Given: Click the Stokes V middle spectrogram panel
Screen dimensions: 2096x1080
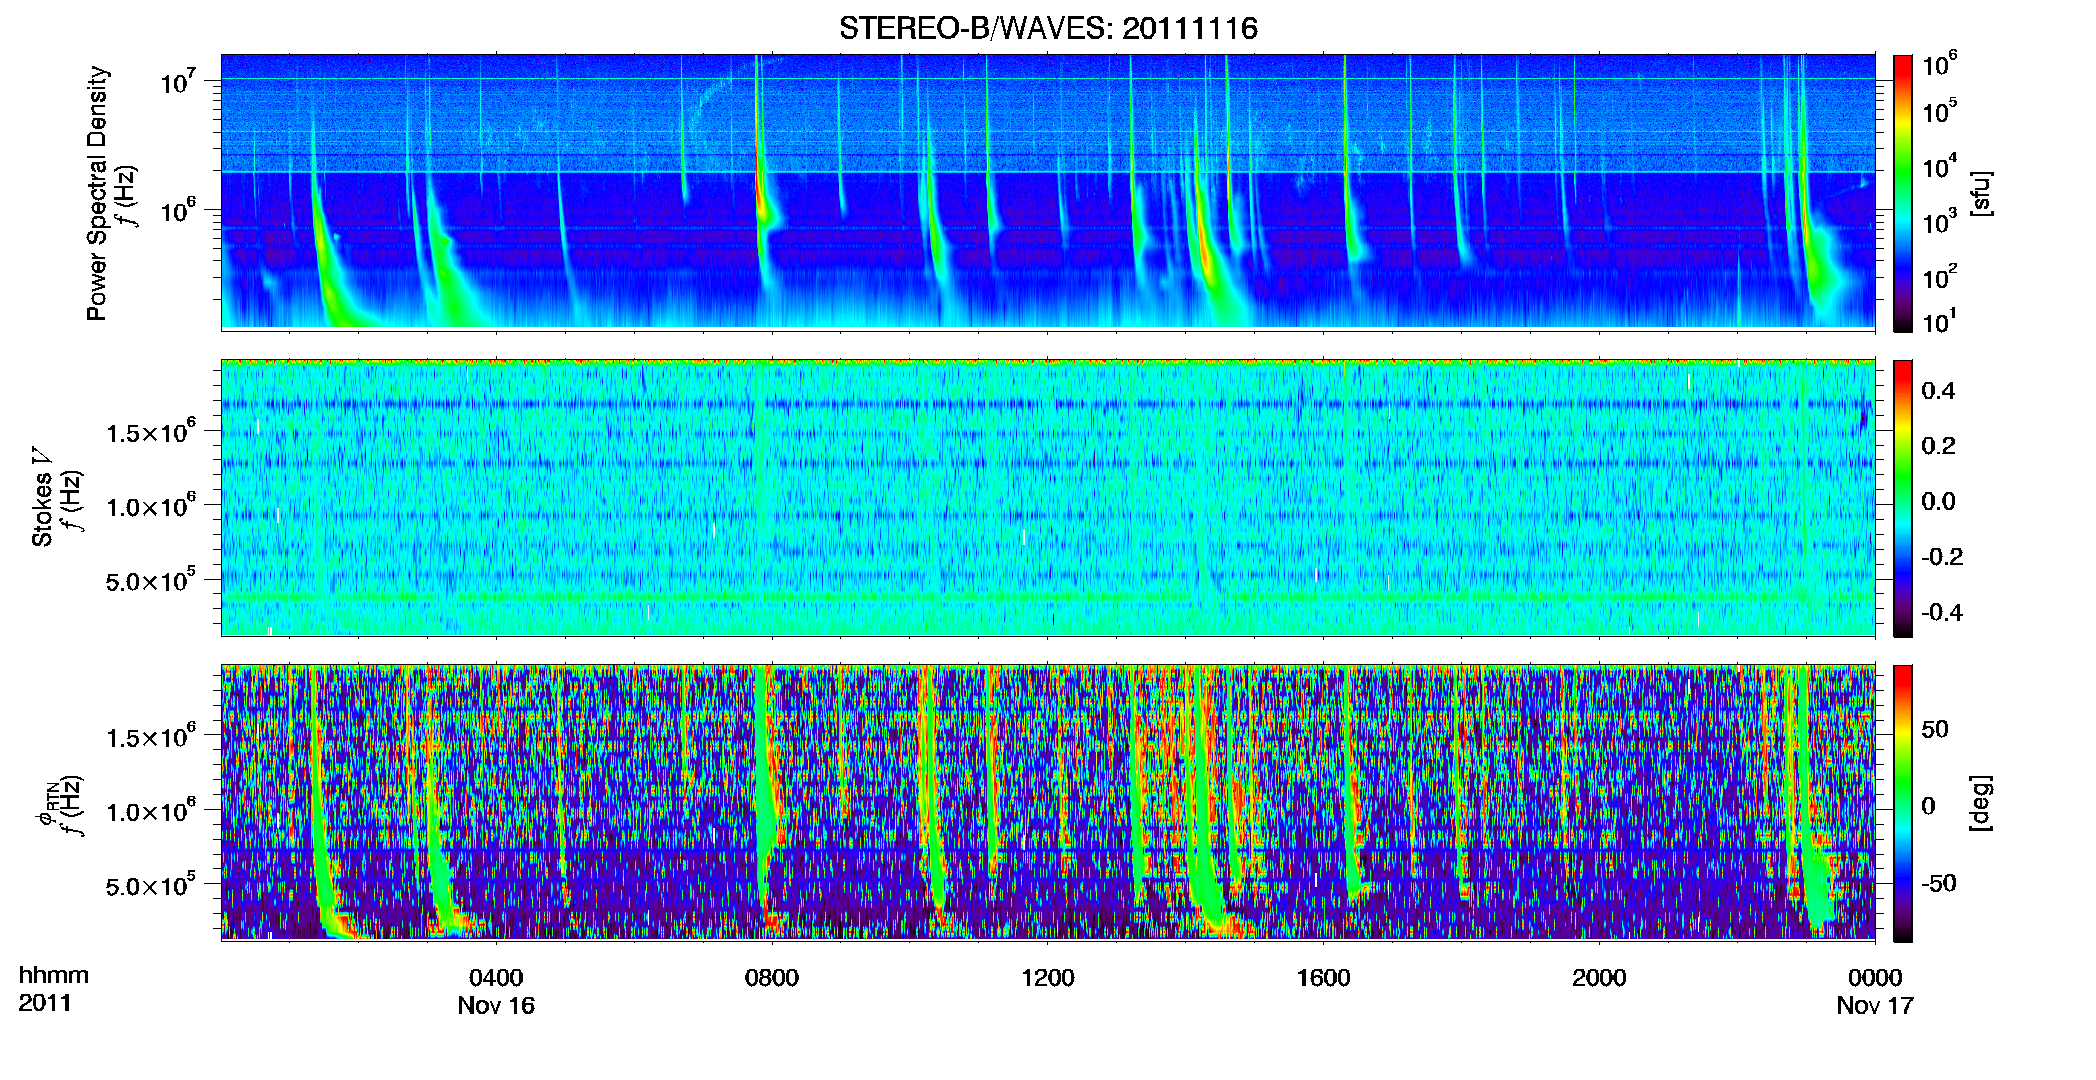Looking at the screenshot, I should pos(1048,498).
